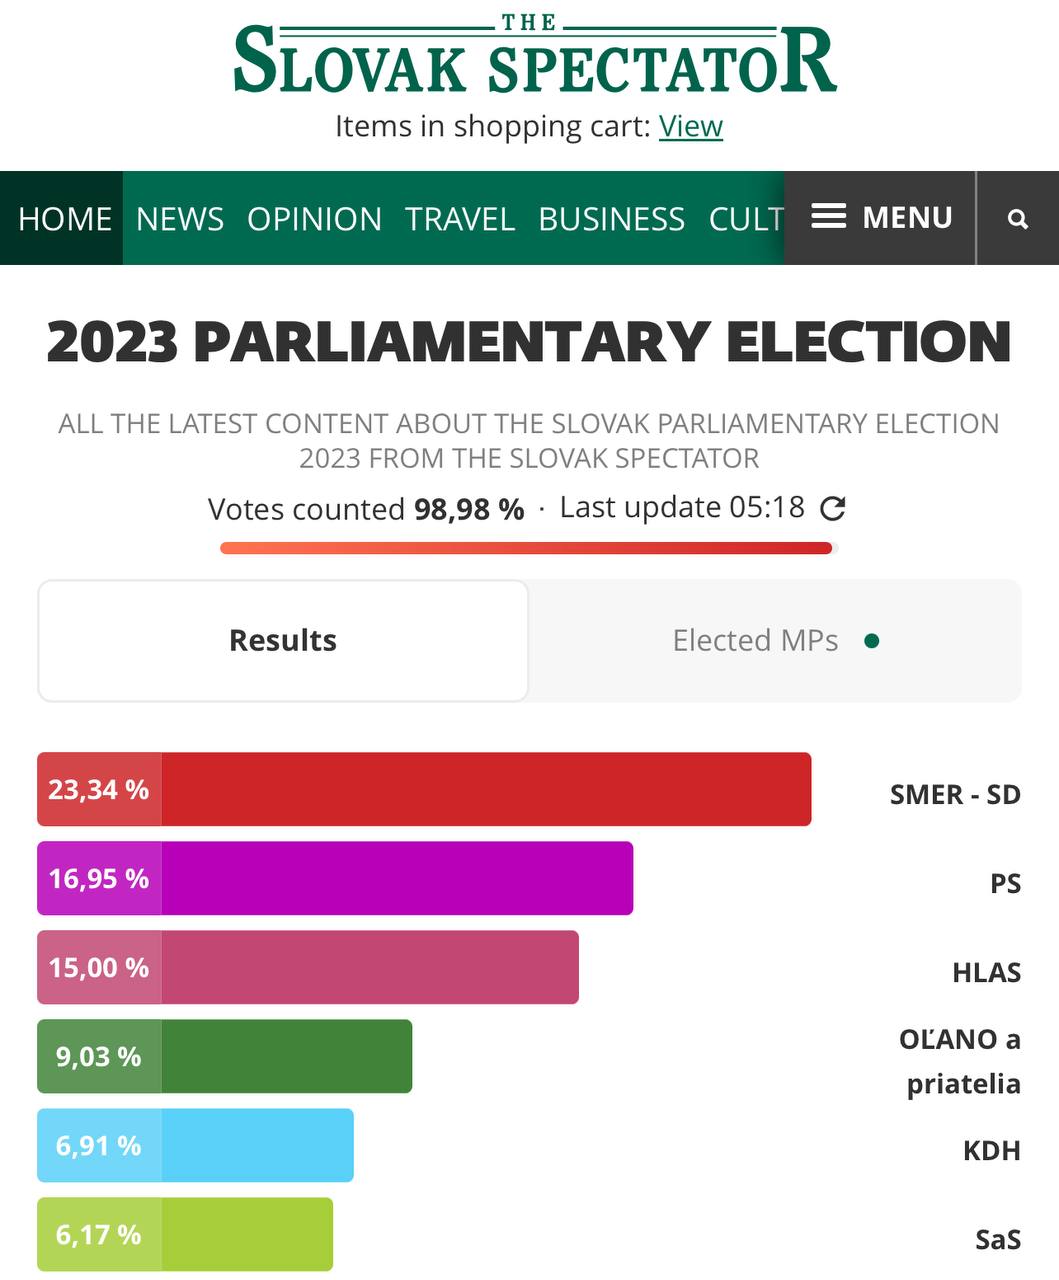Screen dimensions: 1059x1280
Task: Click the green dot beside Elected MPs
Action: (872, 641)
